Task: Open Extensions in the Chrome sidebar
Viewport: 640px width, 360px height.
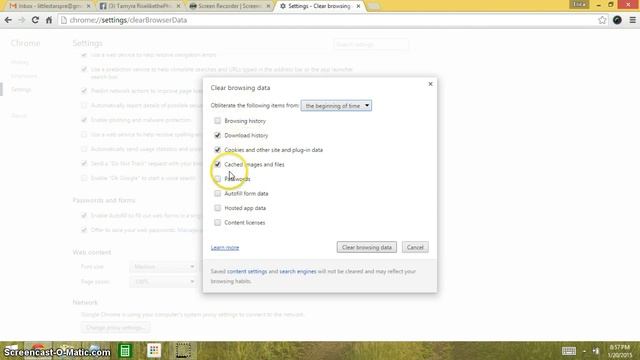Action: click(24, 76)
